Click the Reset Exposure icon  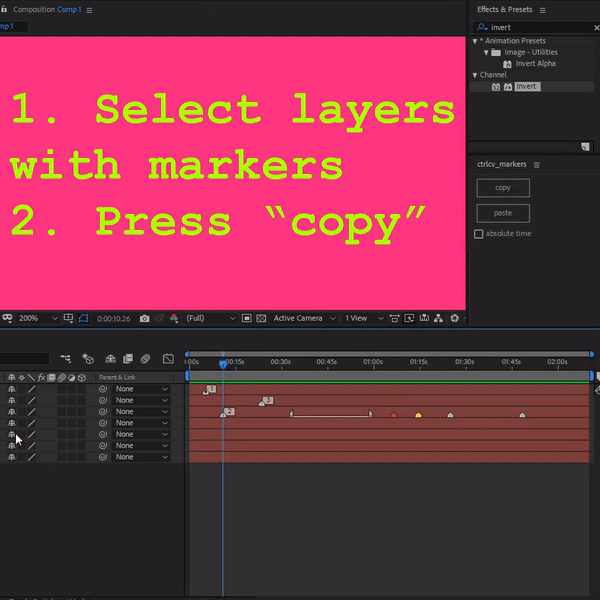coord(454,318)
